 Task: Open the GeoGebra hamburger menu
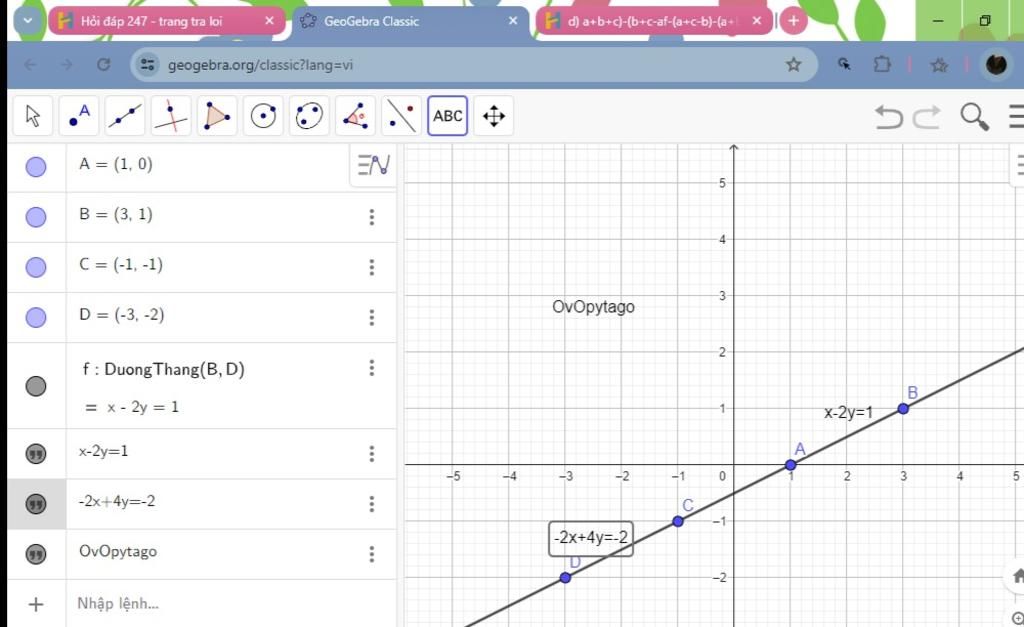click(1016, 116)
